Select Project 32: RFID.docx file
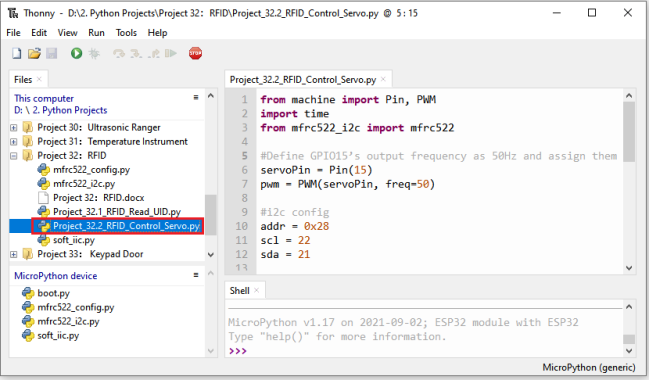 [99, 198]
